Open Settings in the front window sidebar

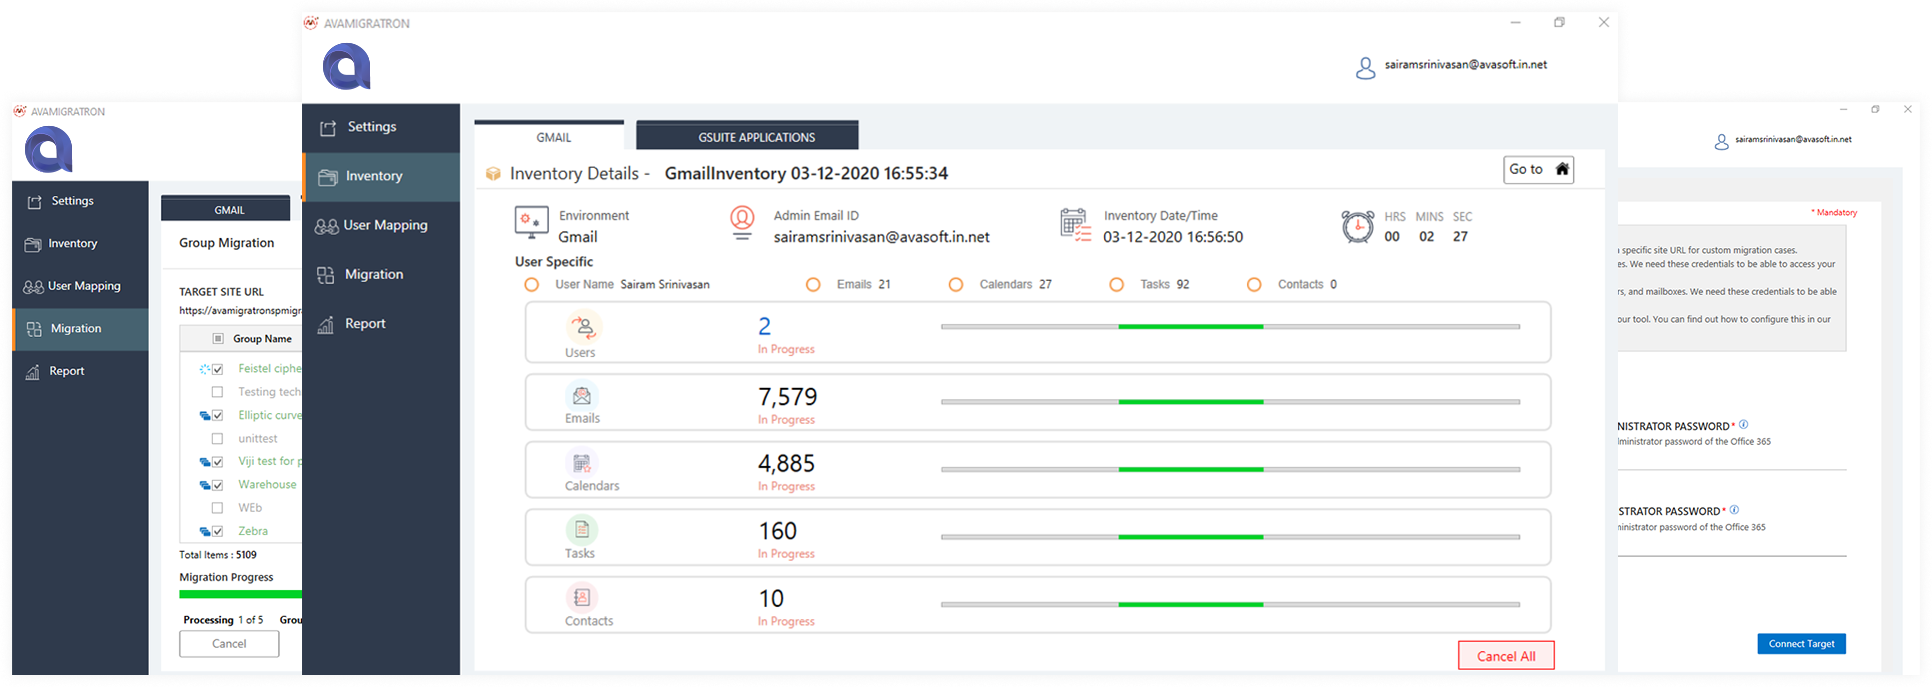(381, 128)
